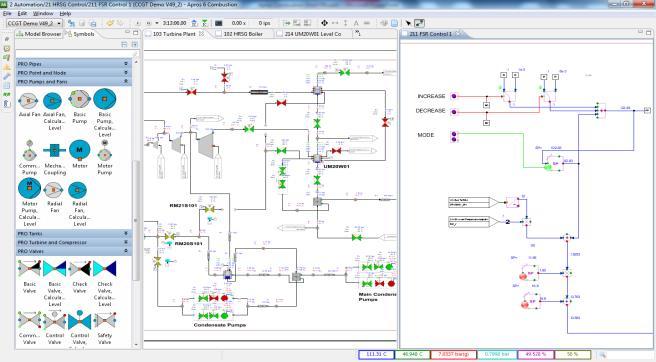Click the black maximize-view toolbar icon
The image size is (656, 362).
[419, 23]
